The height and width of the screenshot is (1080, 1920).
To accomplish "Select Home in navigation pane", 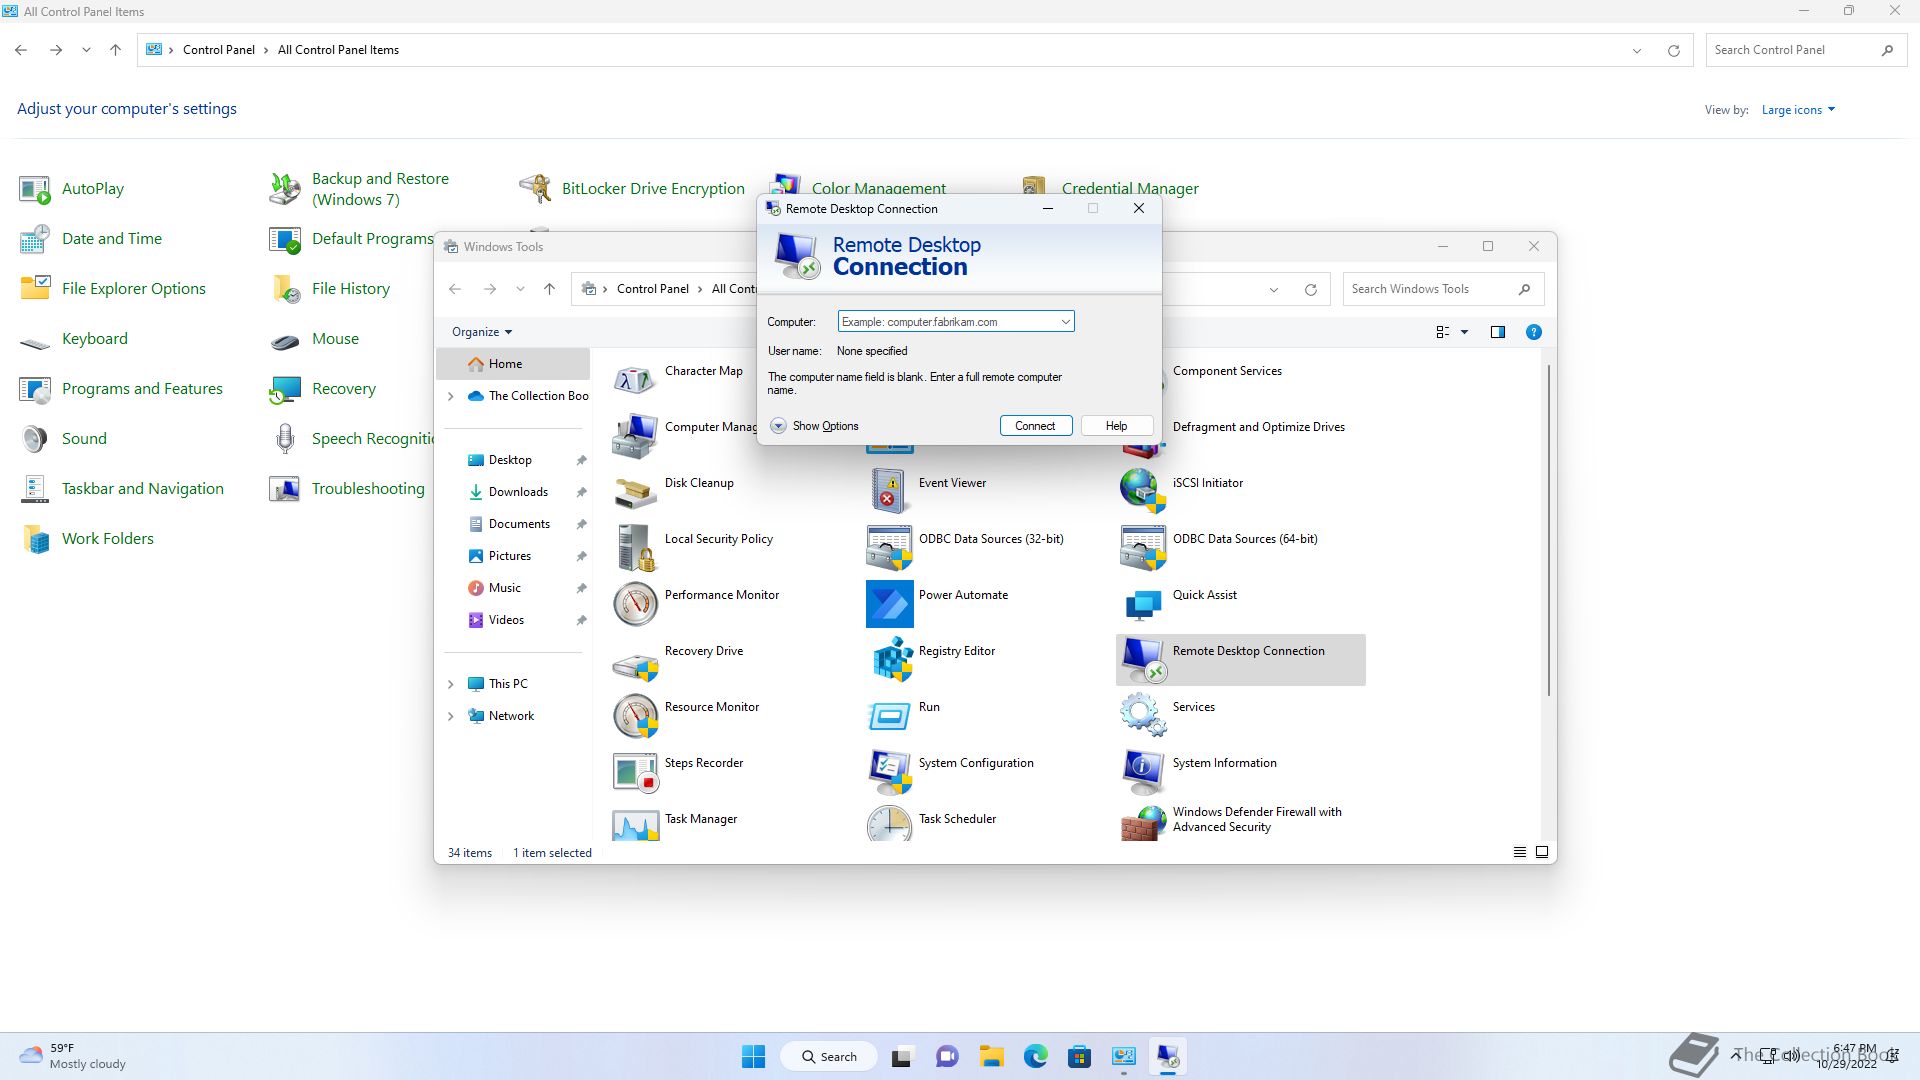I will [513, 364].
